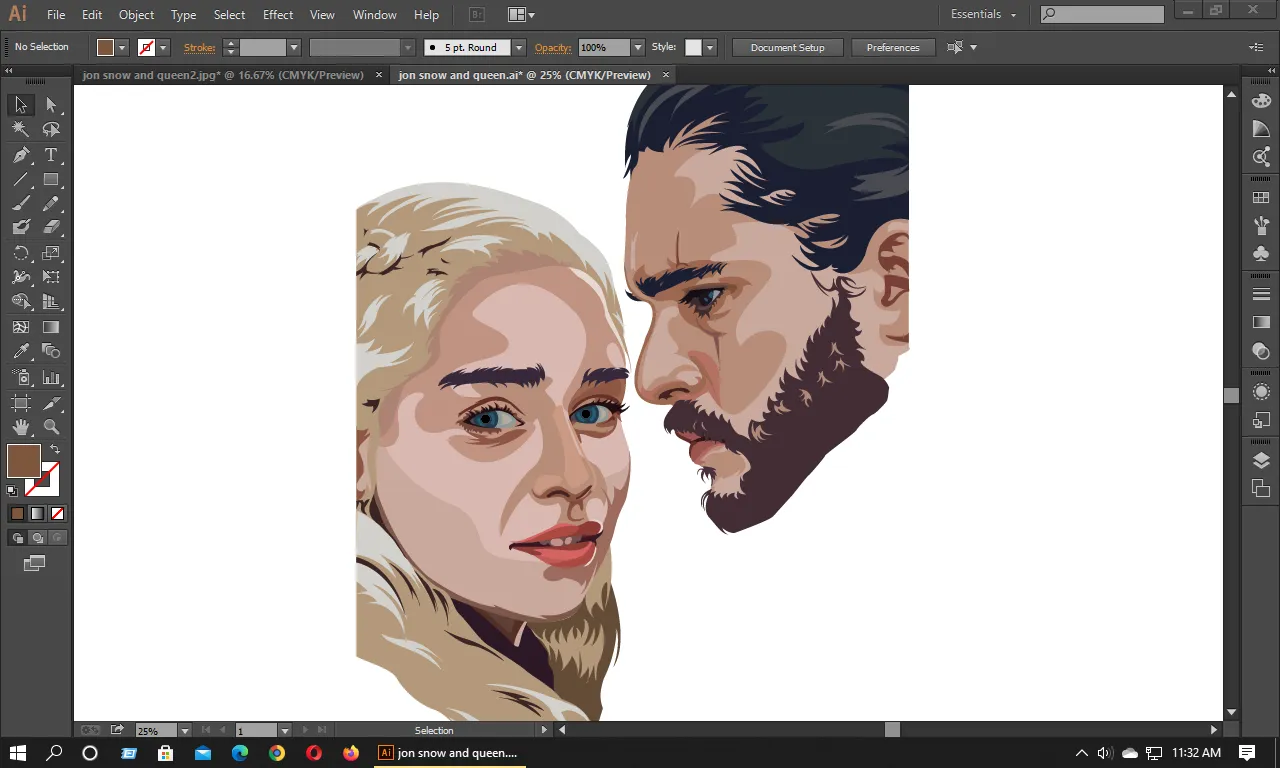The width and height of the screenshot is (1280, 768).
Task: Change Screen Mode button
Action: pos(35,564)
